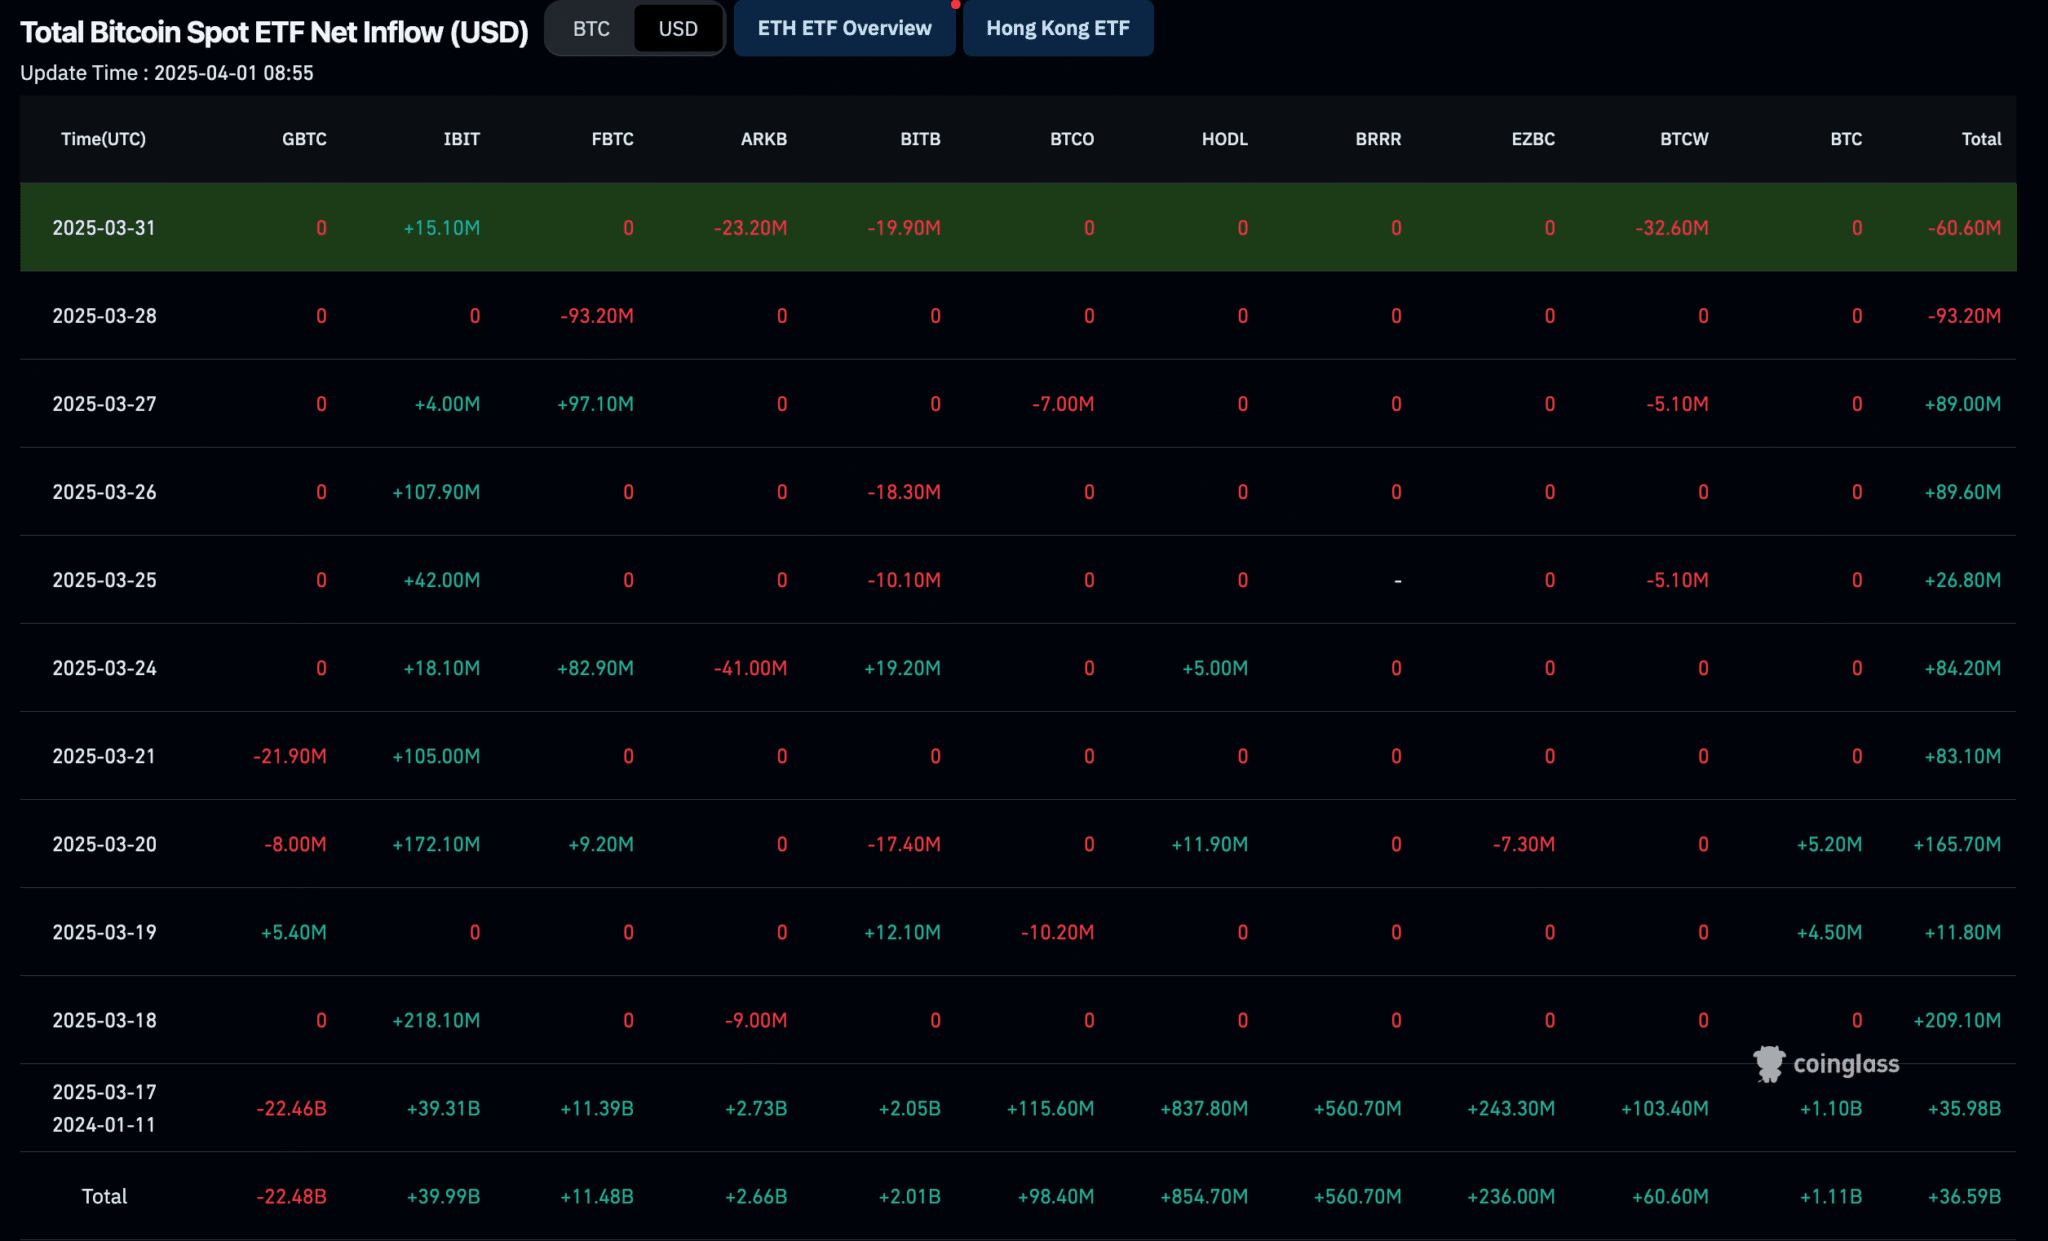The width and height of the screenshot is (2048, 1241).
Task: Click BTCW's -32.60M value on 2025-03-31
Action: (1672, 228)
